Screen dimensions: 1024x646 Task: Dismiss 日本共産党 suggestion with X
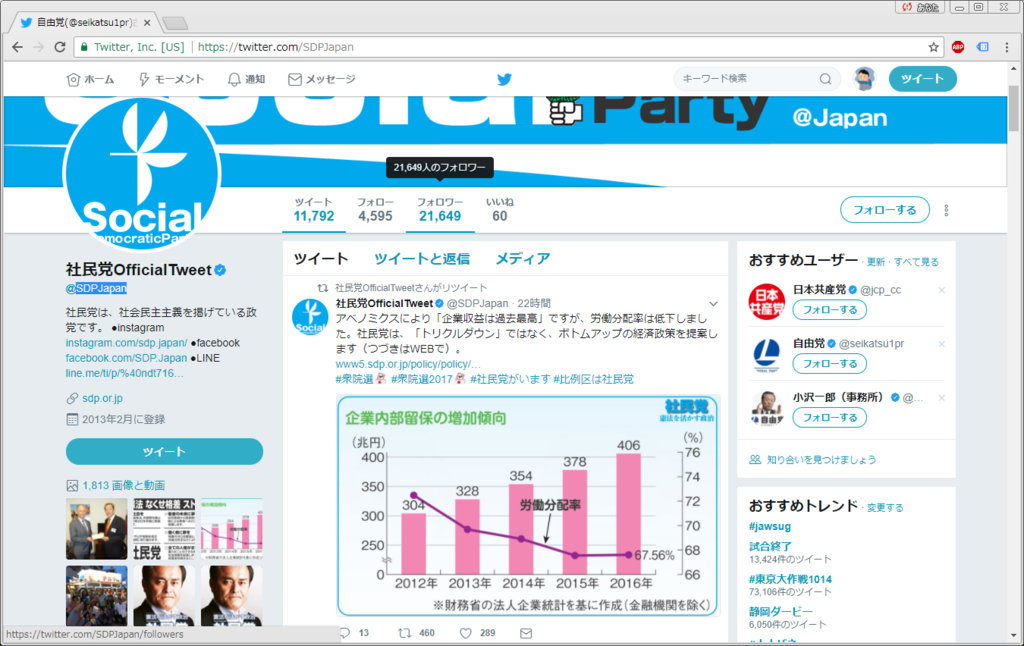pos(941,290)
